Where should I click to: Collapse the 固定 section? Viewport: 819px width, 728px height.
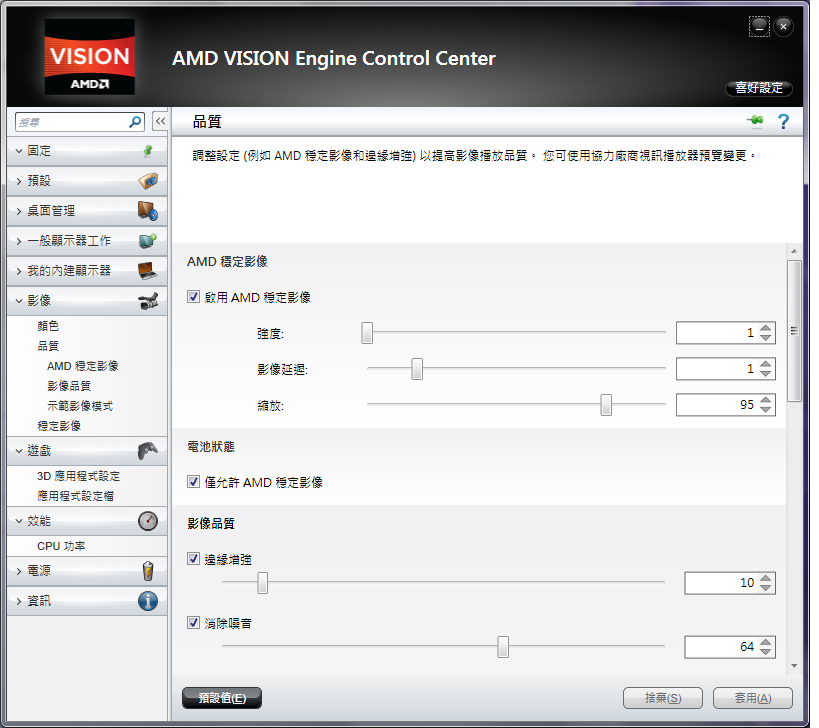(x=60, y=151)
